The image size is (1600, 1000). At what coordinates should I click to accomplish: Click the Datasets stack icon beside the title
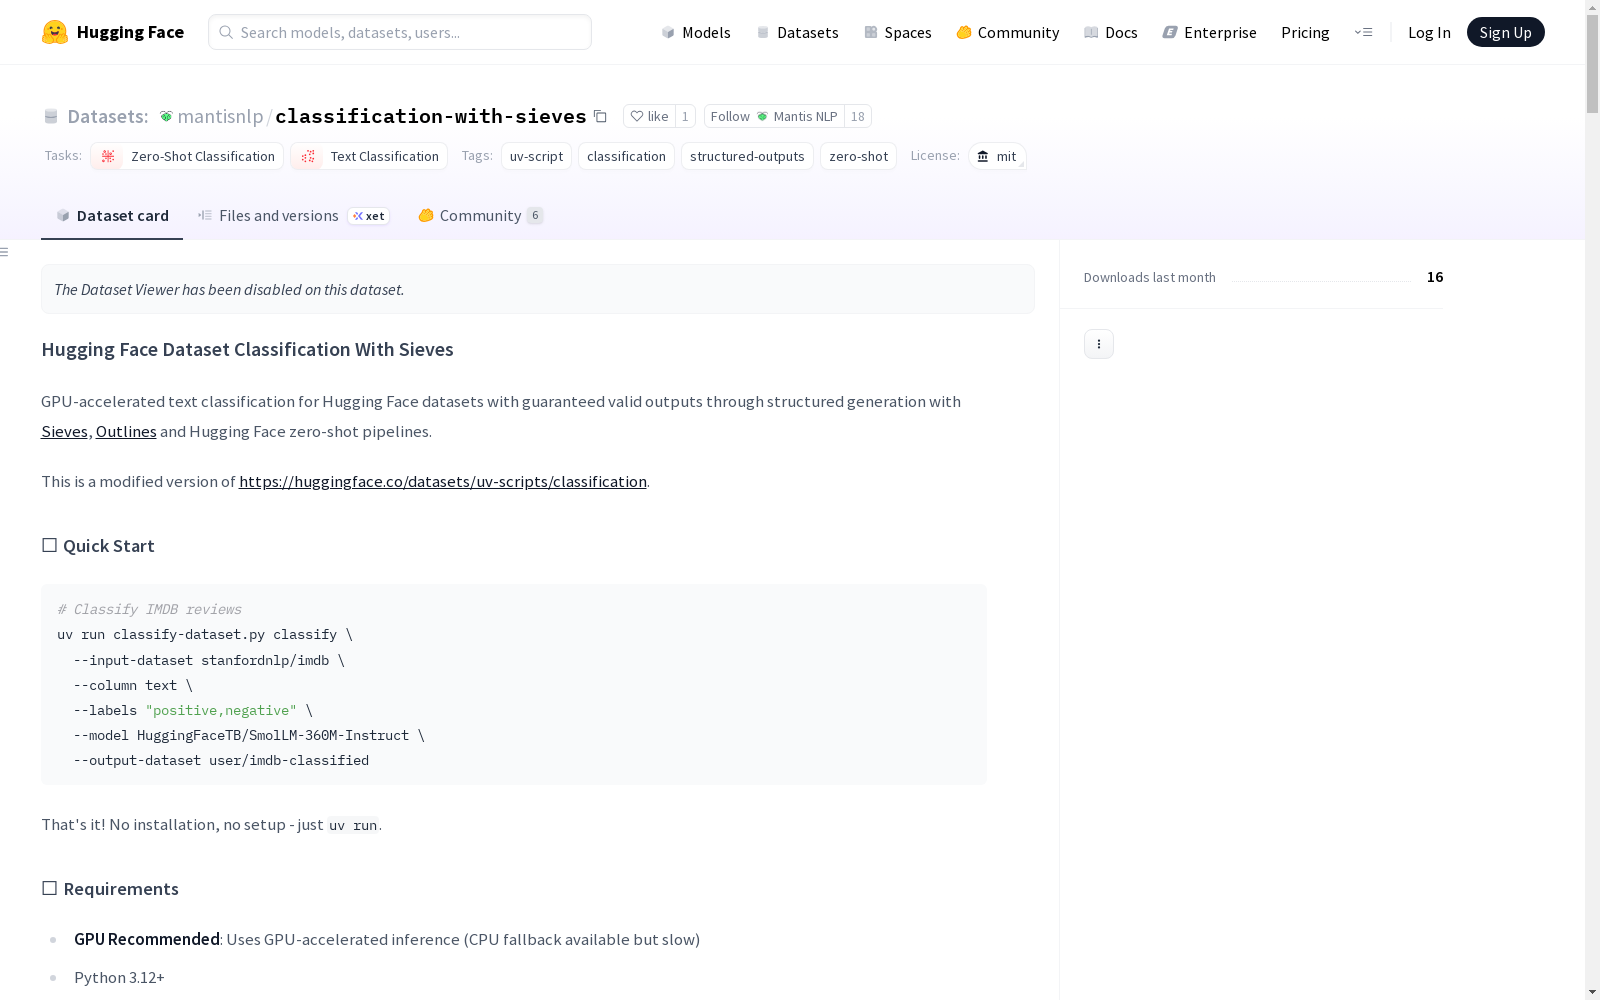(51, 117)
